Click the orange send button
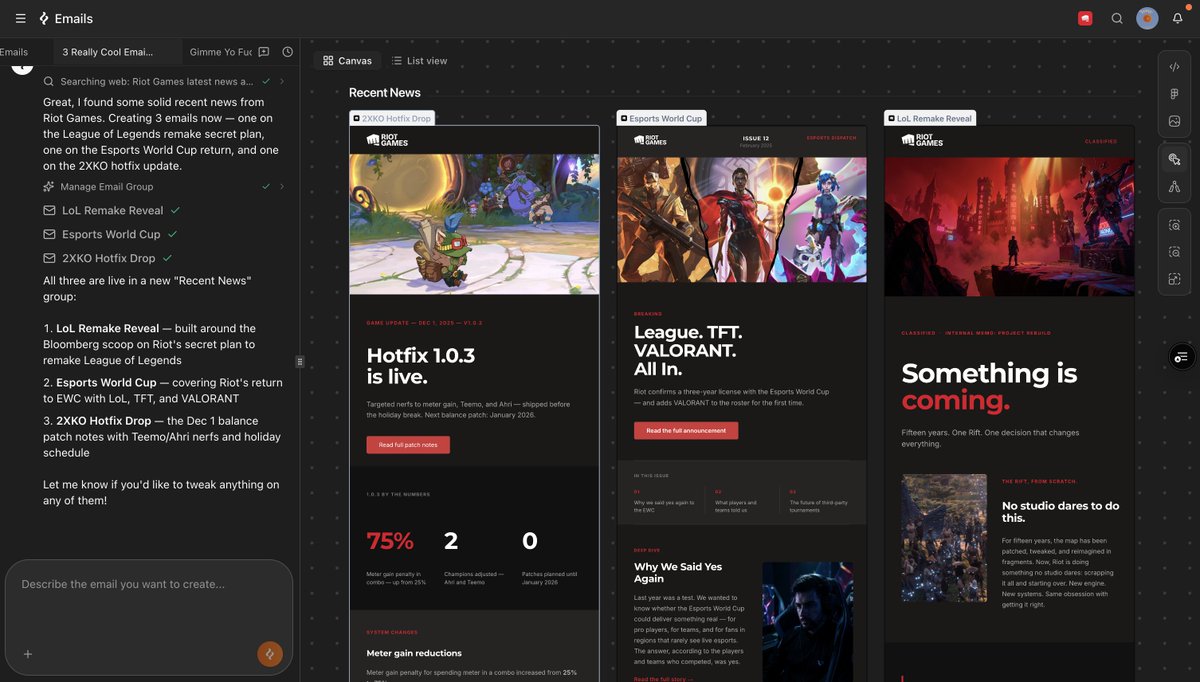 point(270,654)
